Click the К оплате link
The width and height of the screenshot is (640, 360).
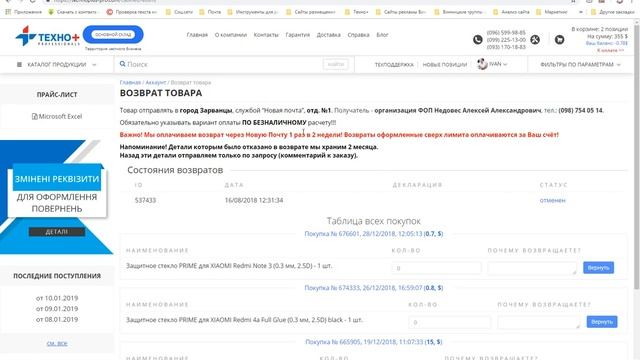[611, 50]
